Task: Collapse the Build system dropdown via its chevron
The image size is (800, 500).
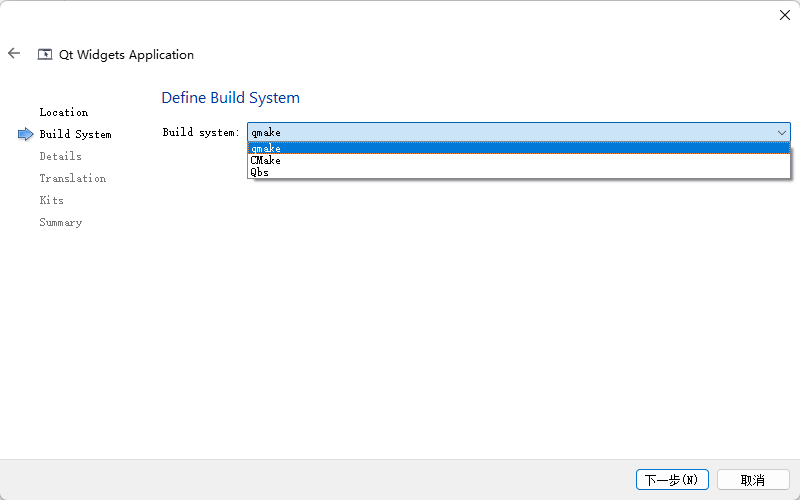Action: tap(781, 132)
